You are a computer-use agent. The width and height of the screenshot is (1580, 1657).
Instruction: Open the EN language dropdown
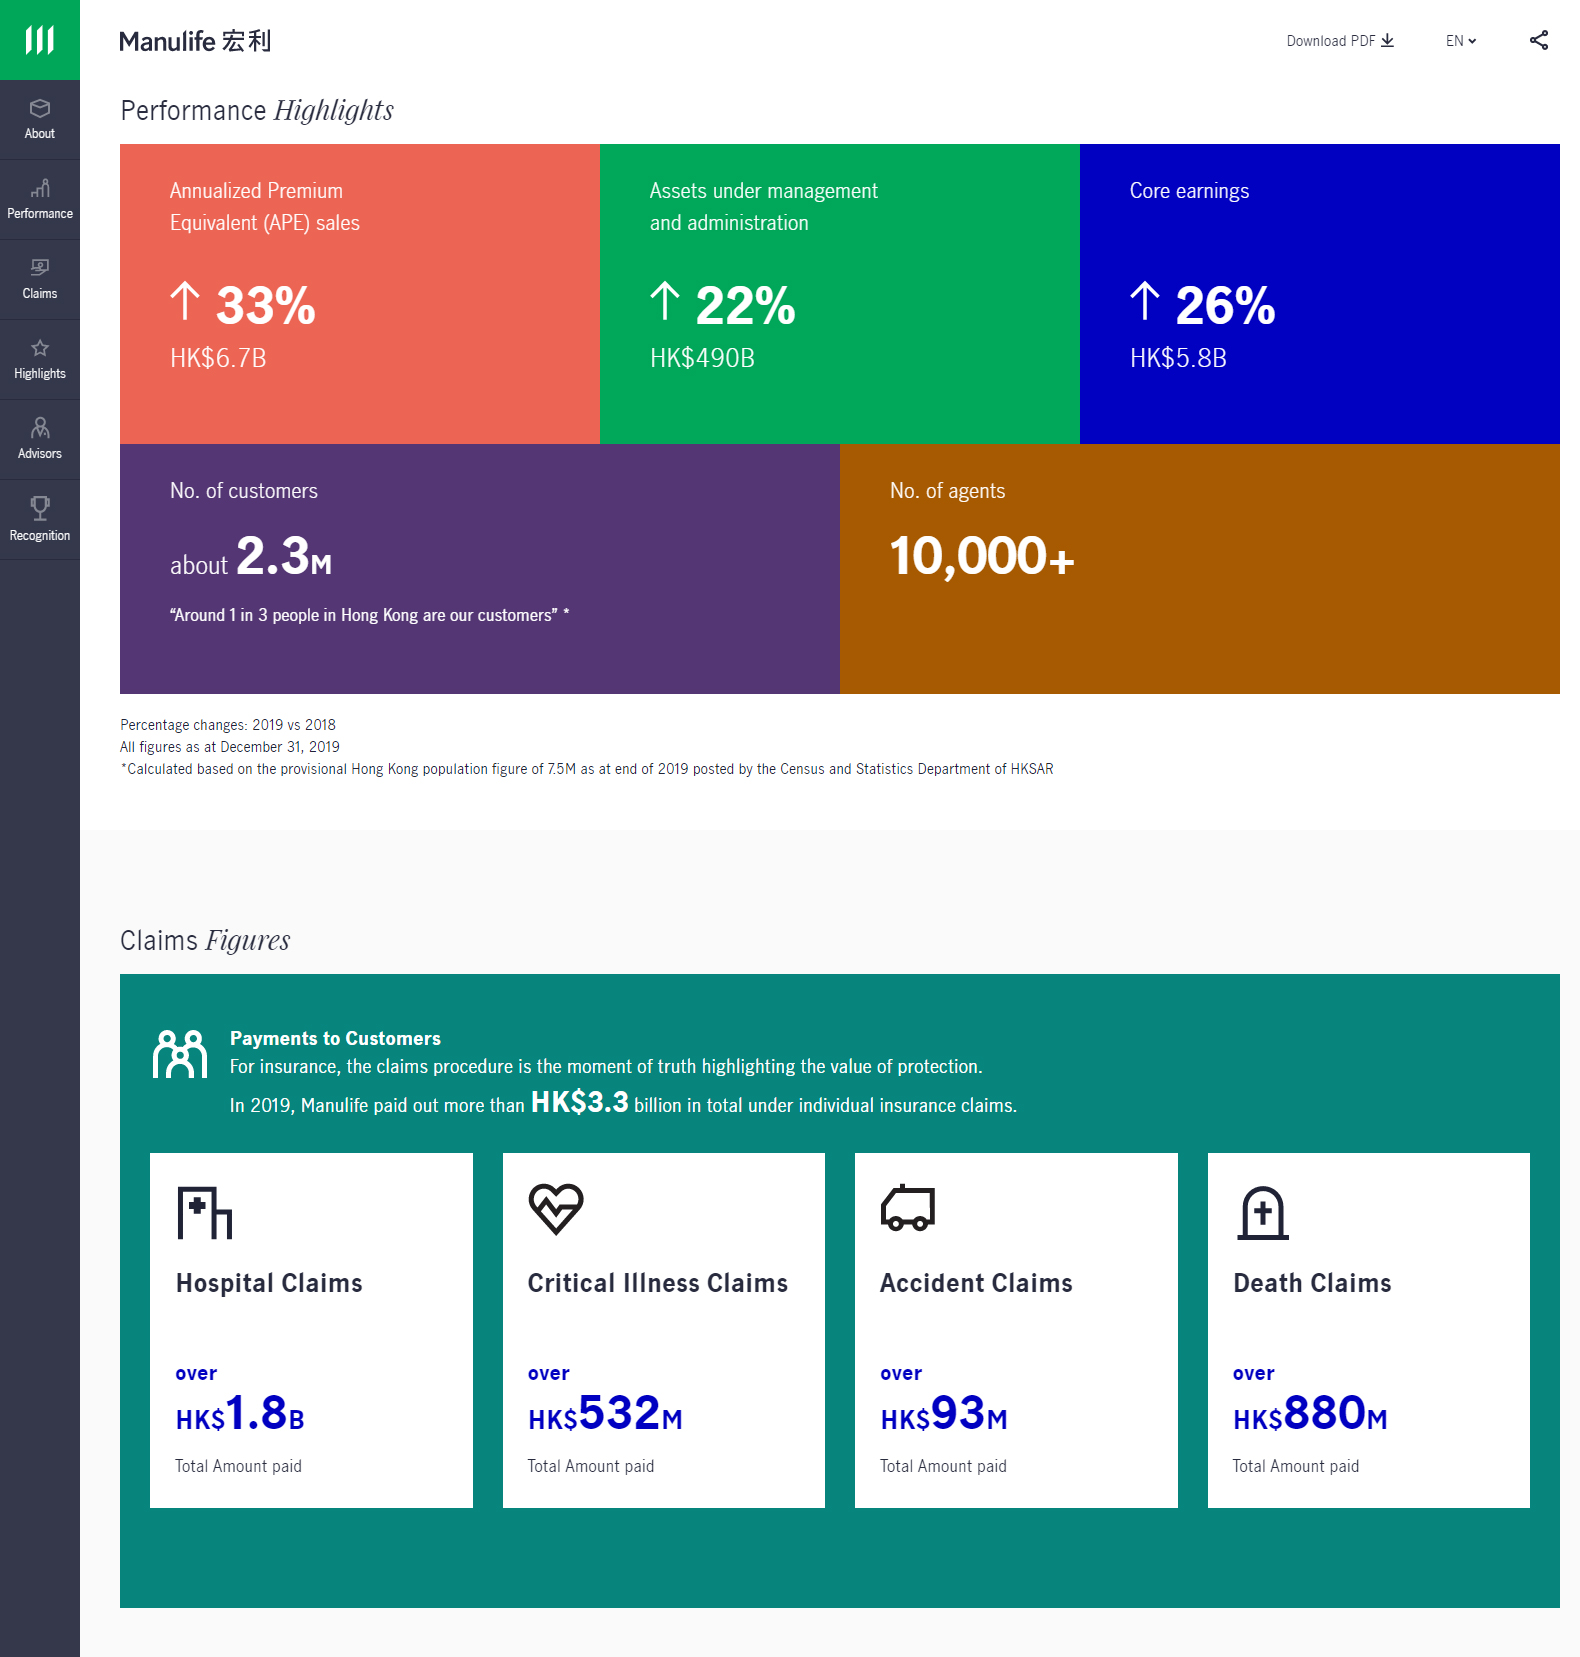1461,41
